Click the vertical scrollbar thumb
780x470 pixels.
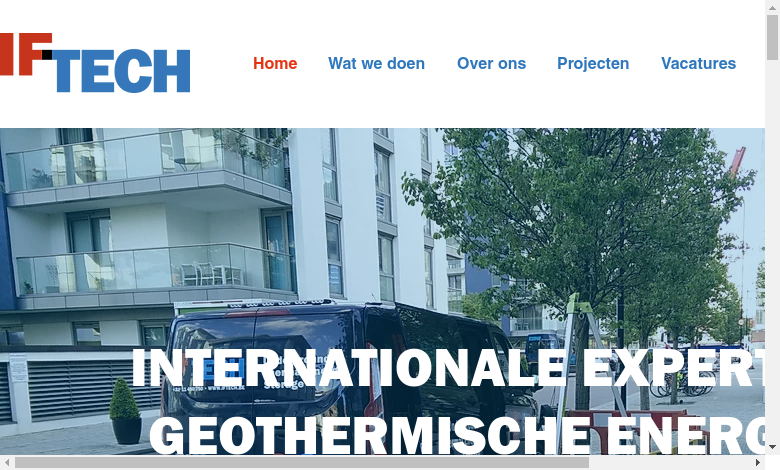pos(772,37)
